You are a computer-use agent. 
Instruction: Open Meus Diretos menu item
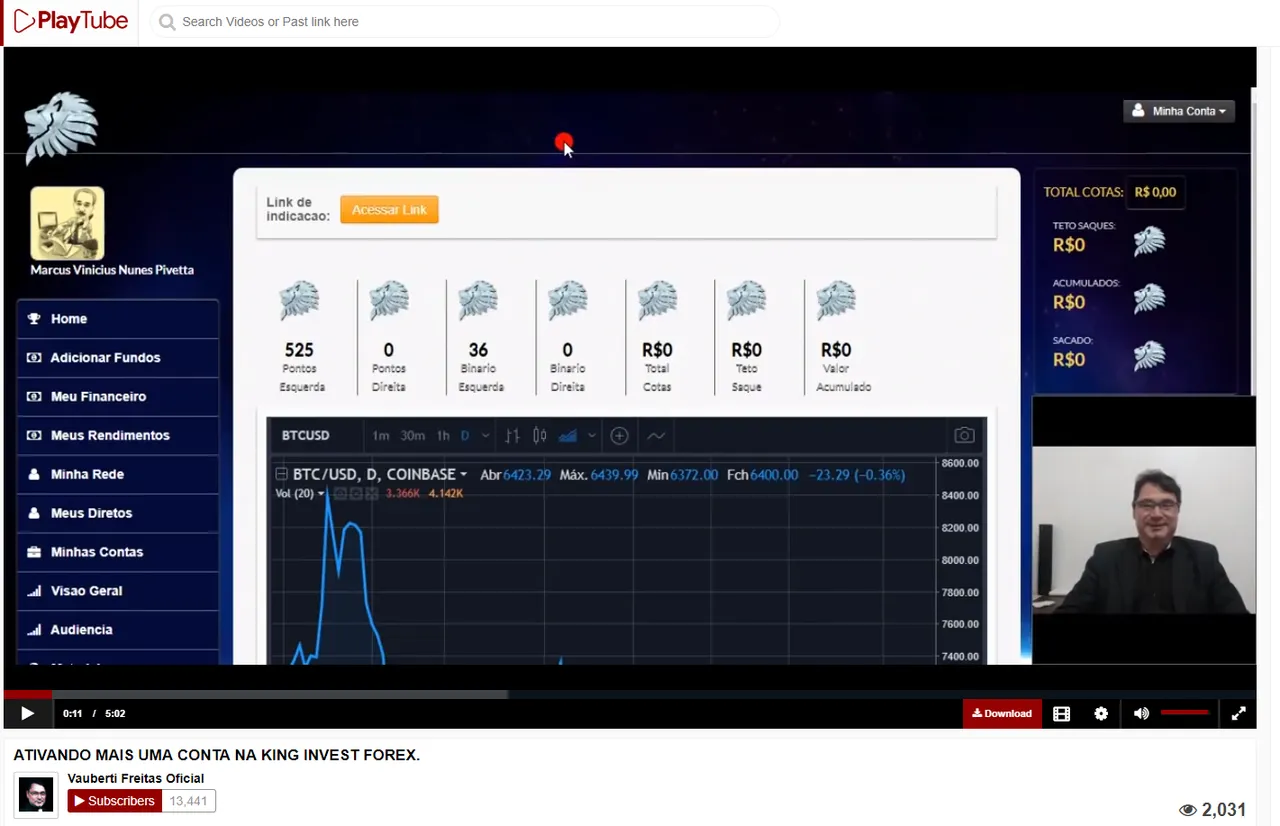click(x=118, y=514)
